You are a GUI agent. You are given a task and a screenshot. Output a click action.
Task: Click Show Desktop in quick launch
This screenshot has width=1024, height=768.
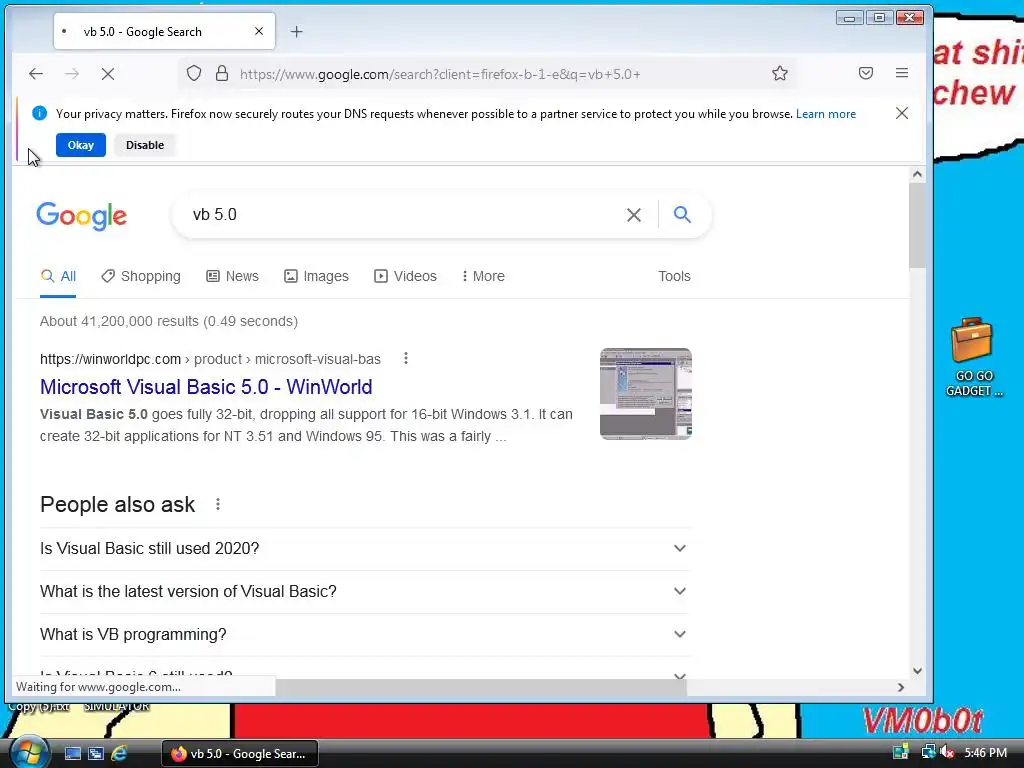(x=72, y=754)
